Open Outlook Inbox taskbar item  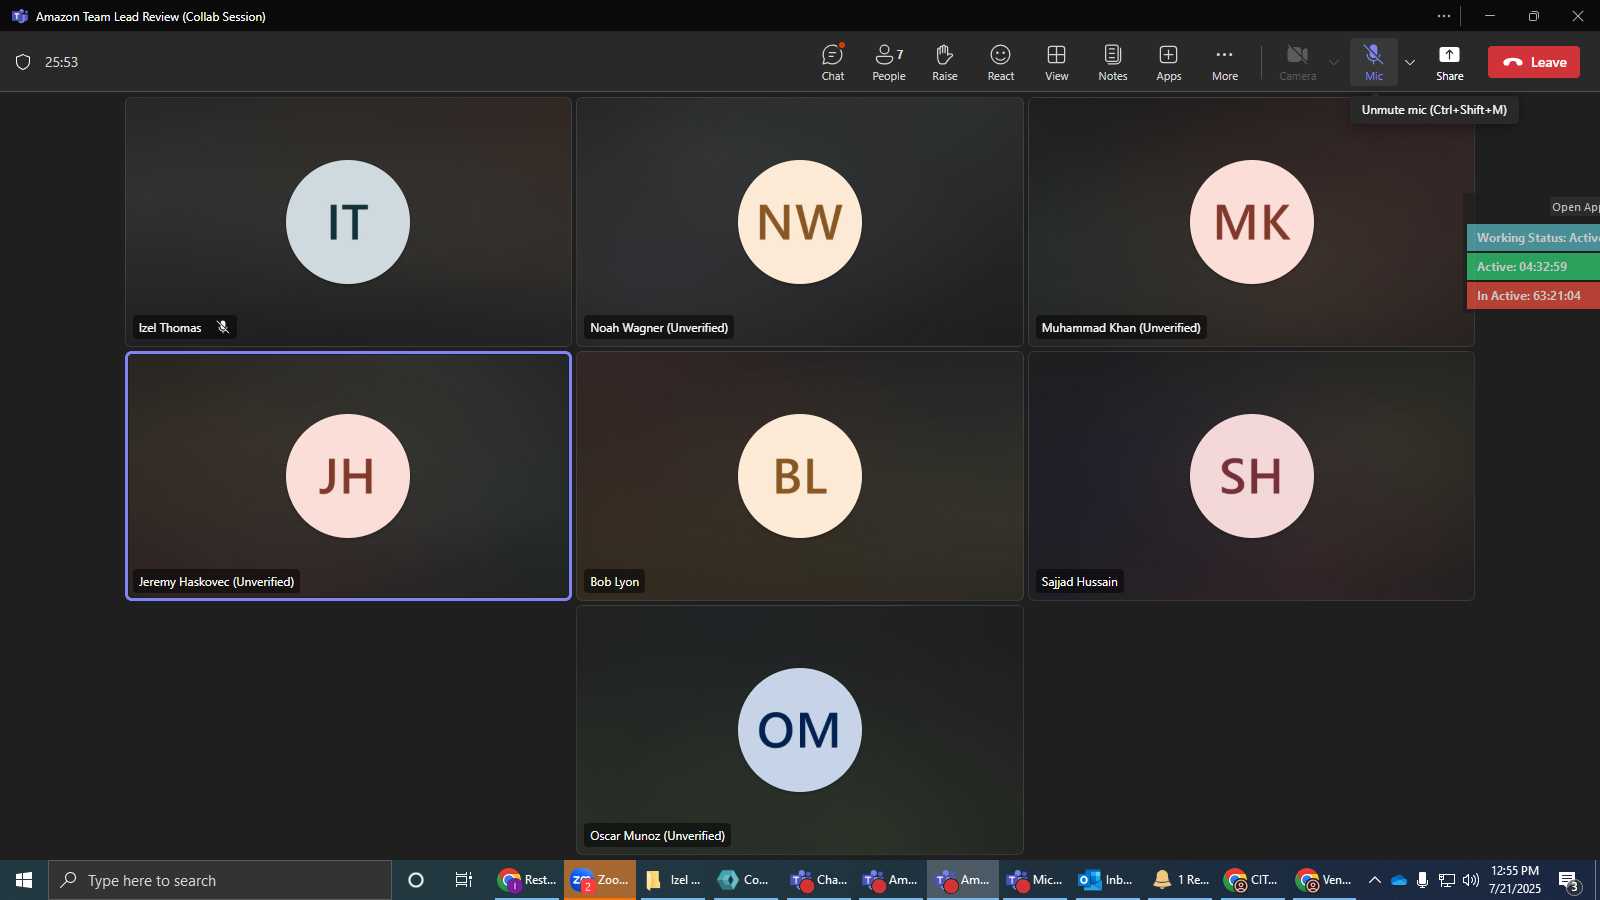pos(1107,880)
